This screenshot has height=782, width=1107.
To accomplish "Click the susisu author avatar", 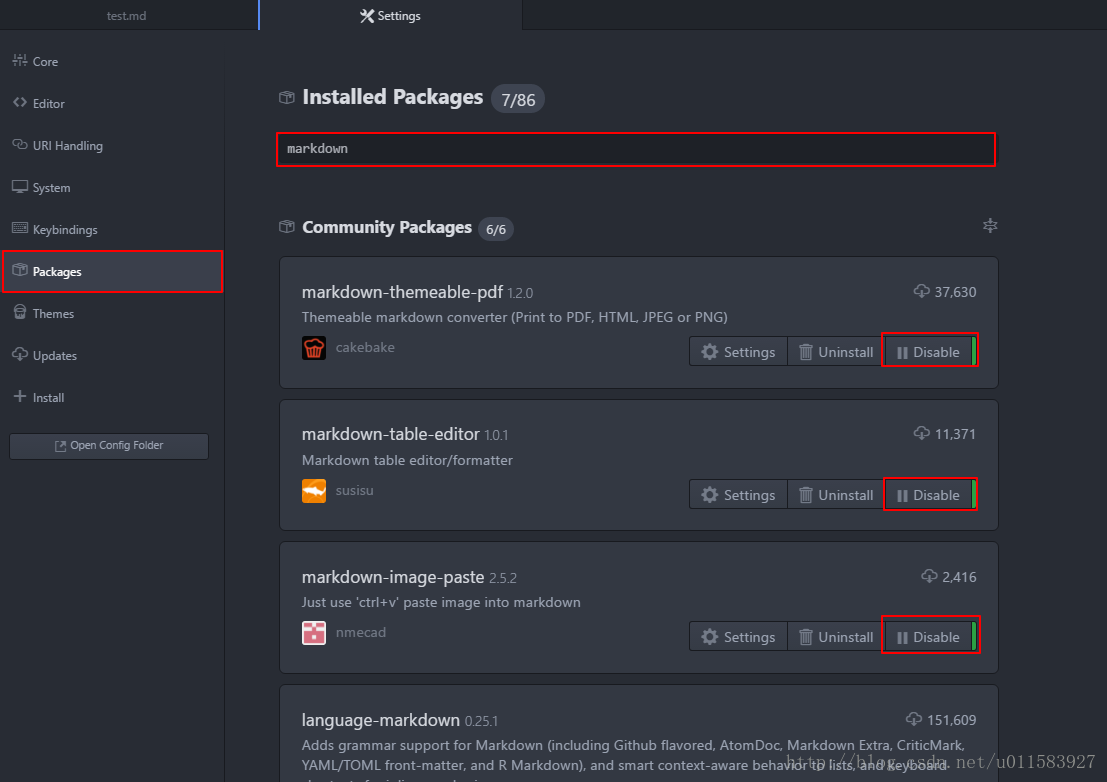I will point(314,491).
